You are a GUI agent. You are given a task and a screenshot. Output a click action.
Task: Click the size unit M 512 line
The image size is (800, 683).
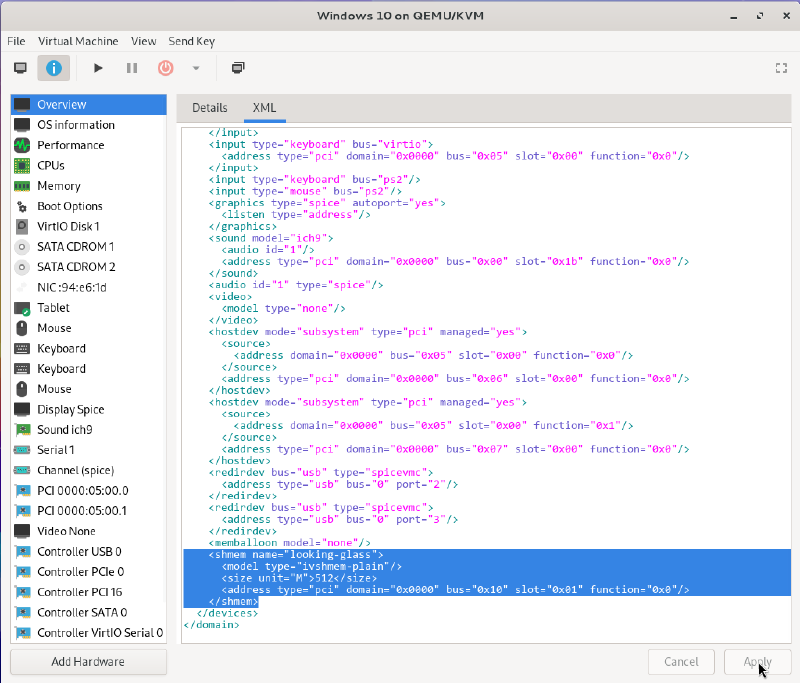coord(299,578)
